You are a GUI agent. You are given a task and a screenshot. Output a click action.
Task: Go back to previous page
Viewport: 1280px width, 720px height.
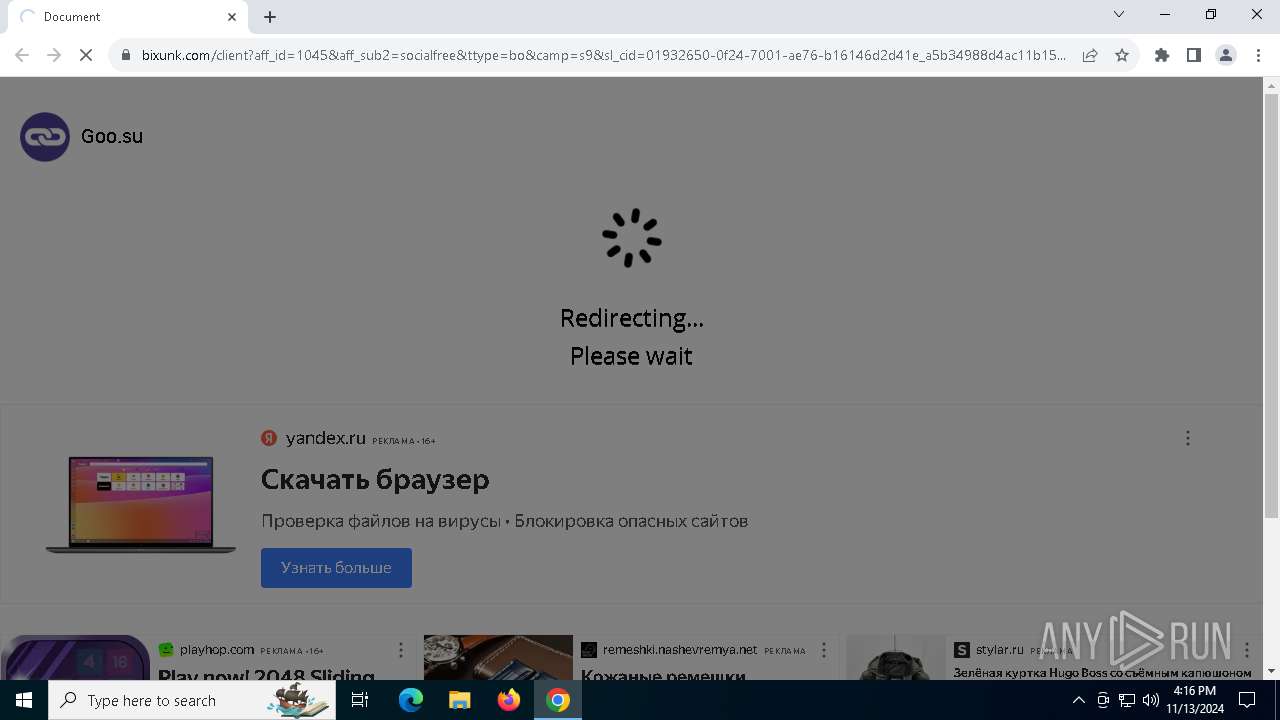22,56
